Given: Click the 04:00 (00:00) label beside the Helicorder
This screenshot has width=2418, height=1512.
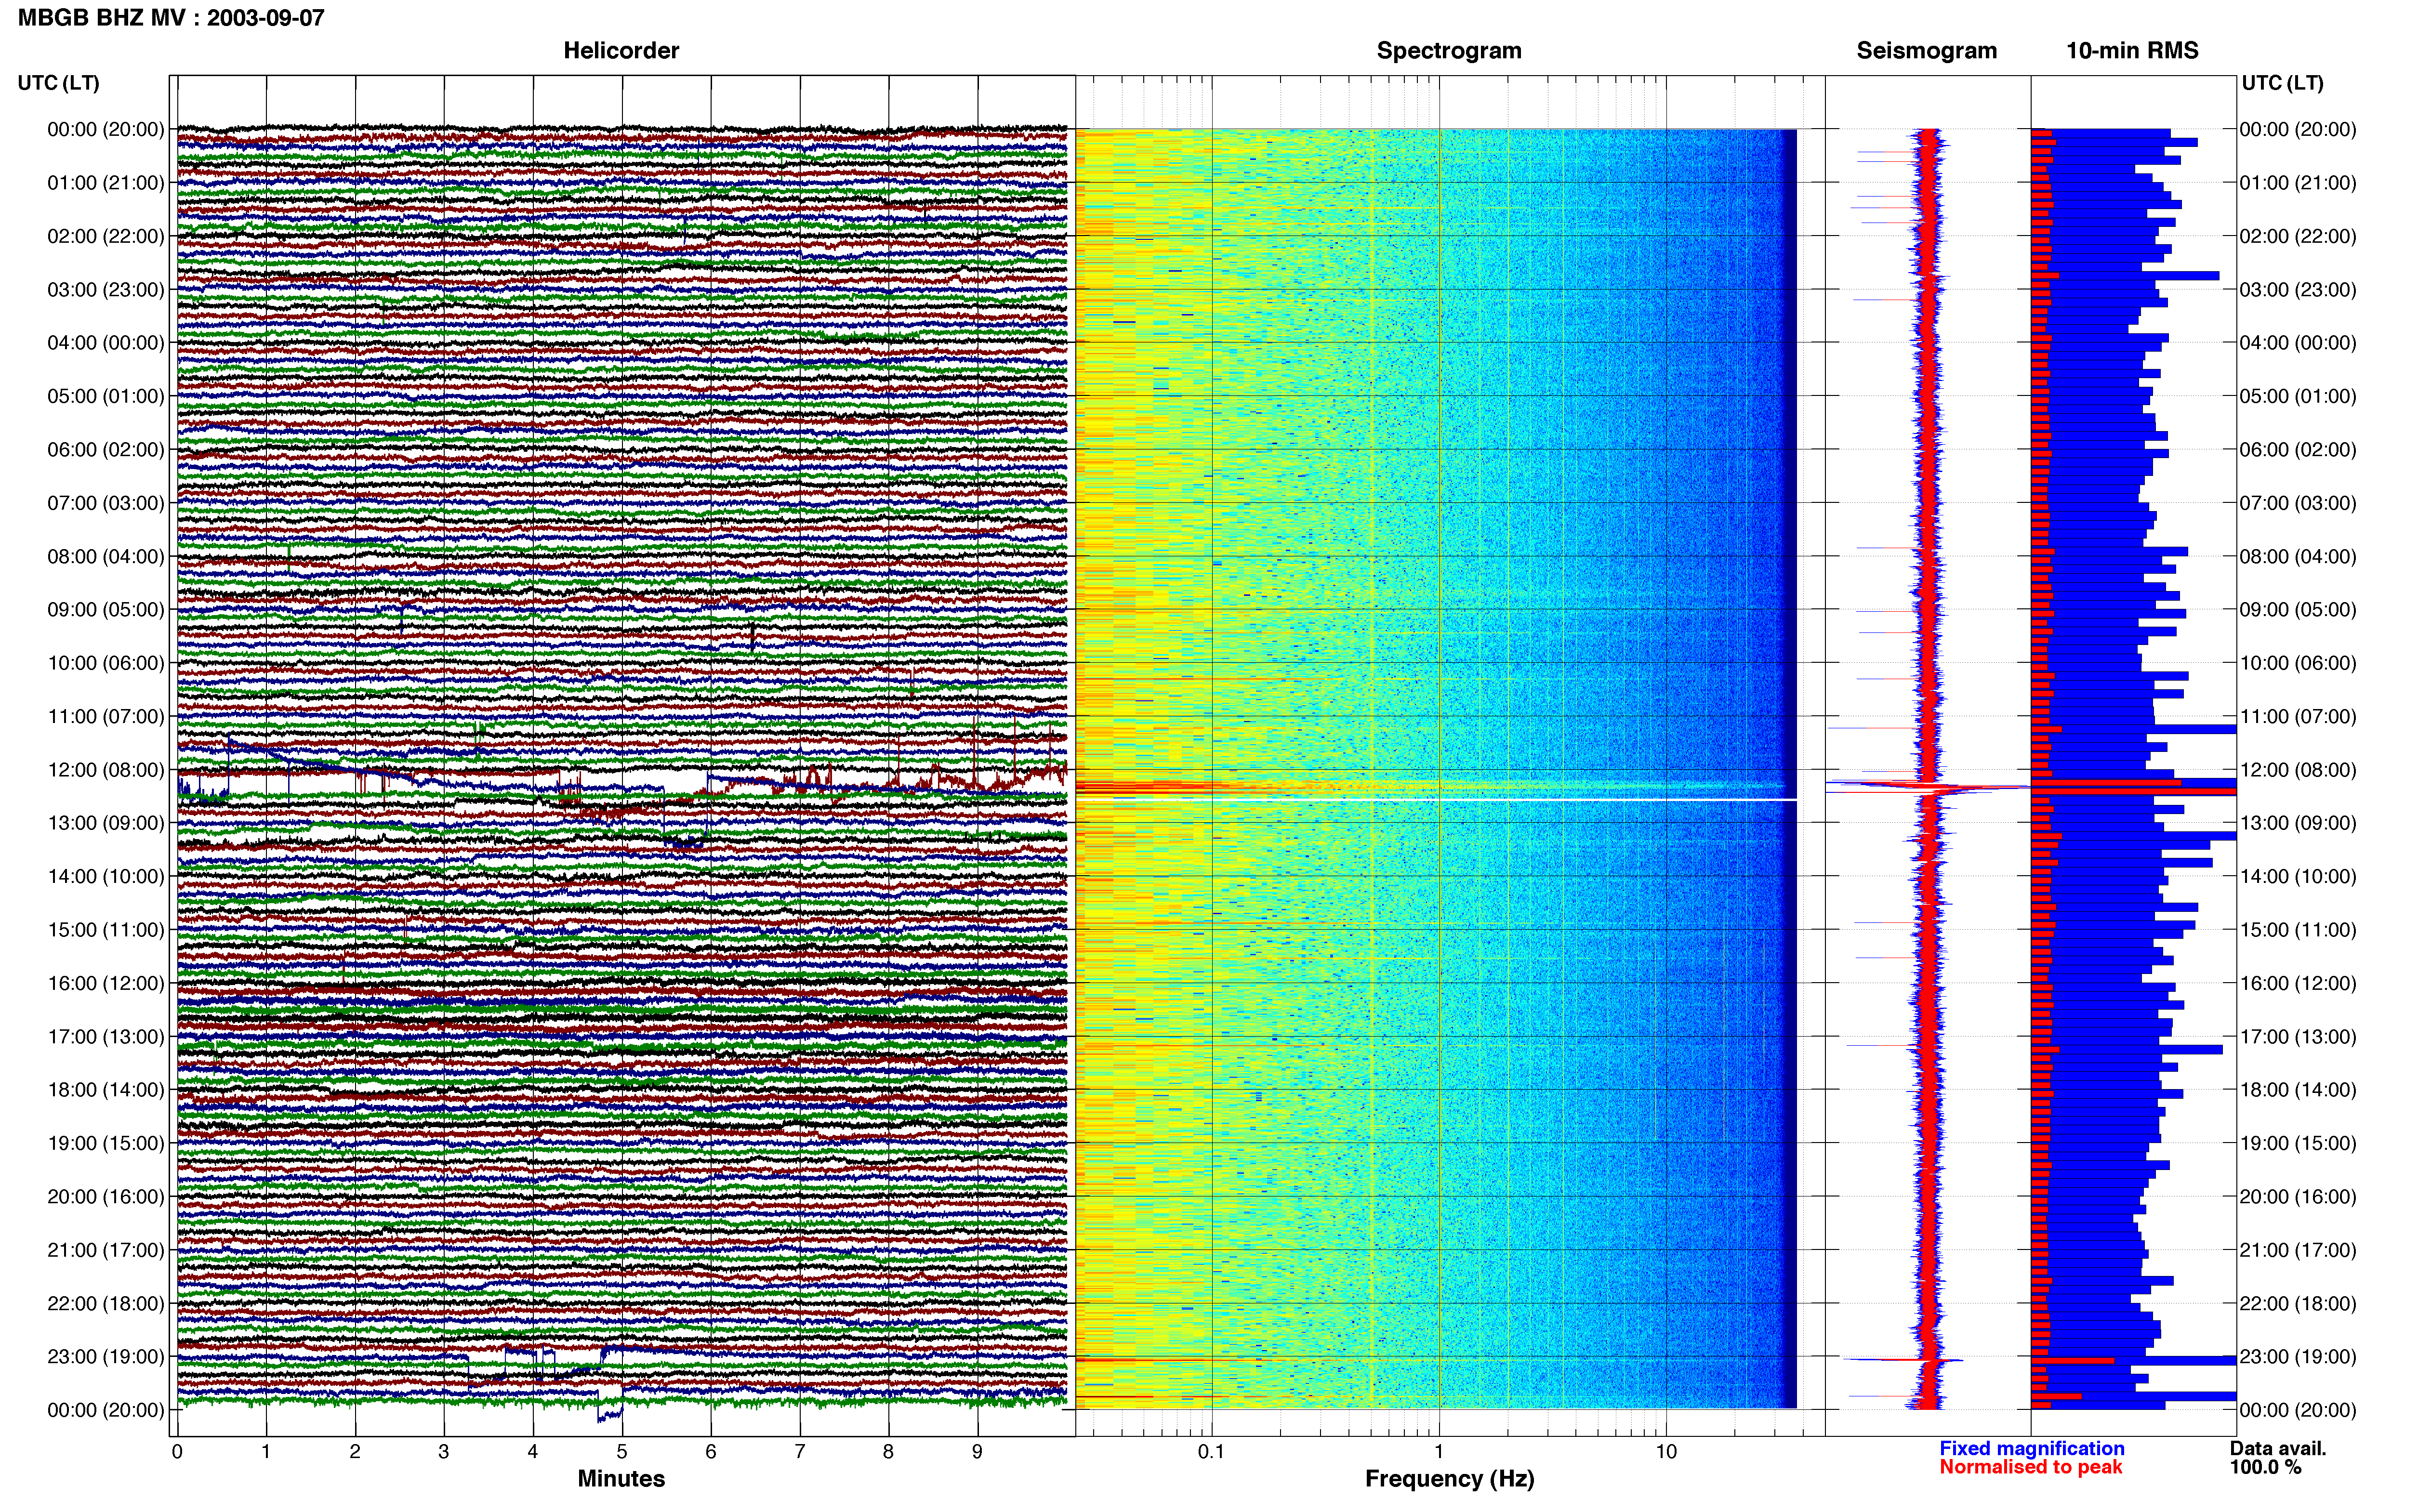Looking at the screenshot, I should pos(106,343).
